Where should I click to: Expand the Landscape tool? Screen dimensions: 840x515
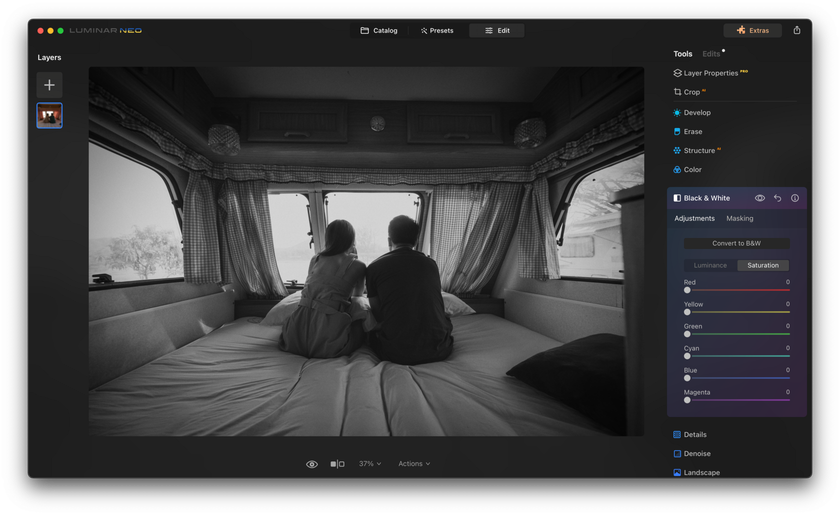pos(696,472)
